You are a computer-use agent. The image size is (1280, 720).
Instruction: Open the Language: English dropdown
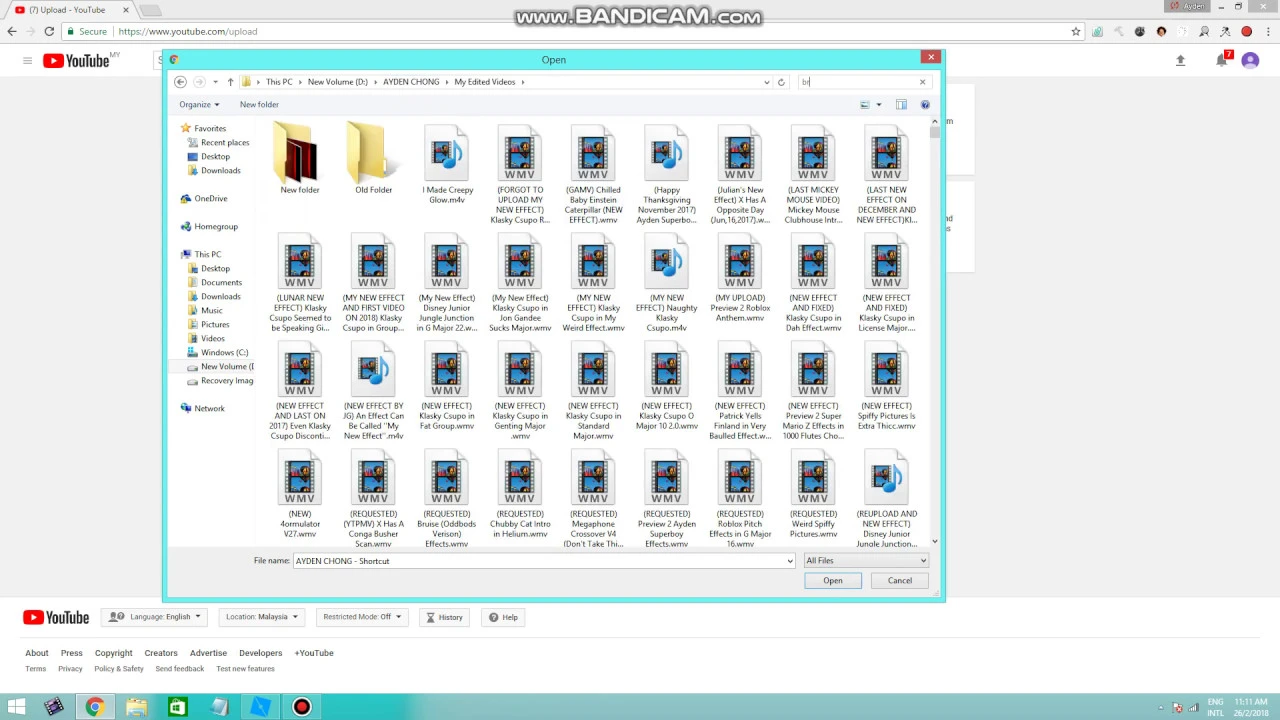pos(155,617)
